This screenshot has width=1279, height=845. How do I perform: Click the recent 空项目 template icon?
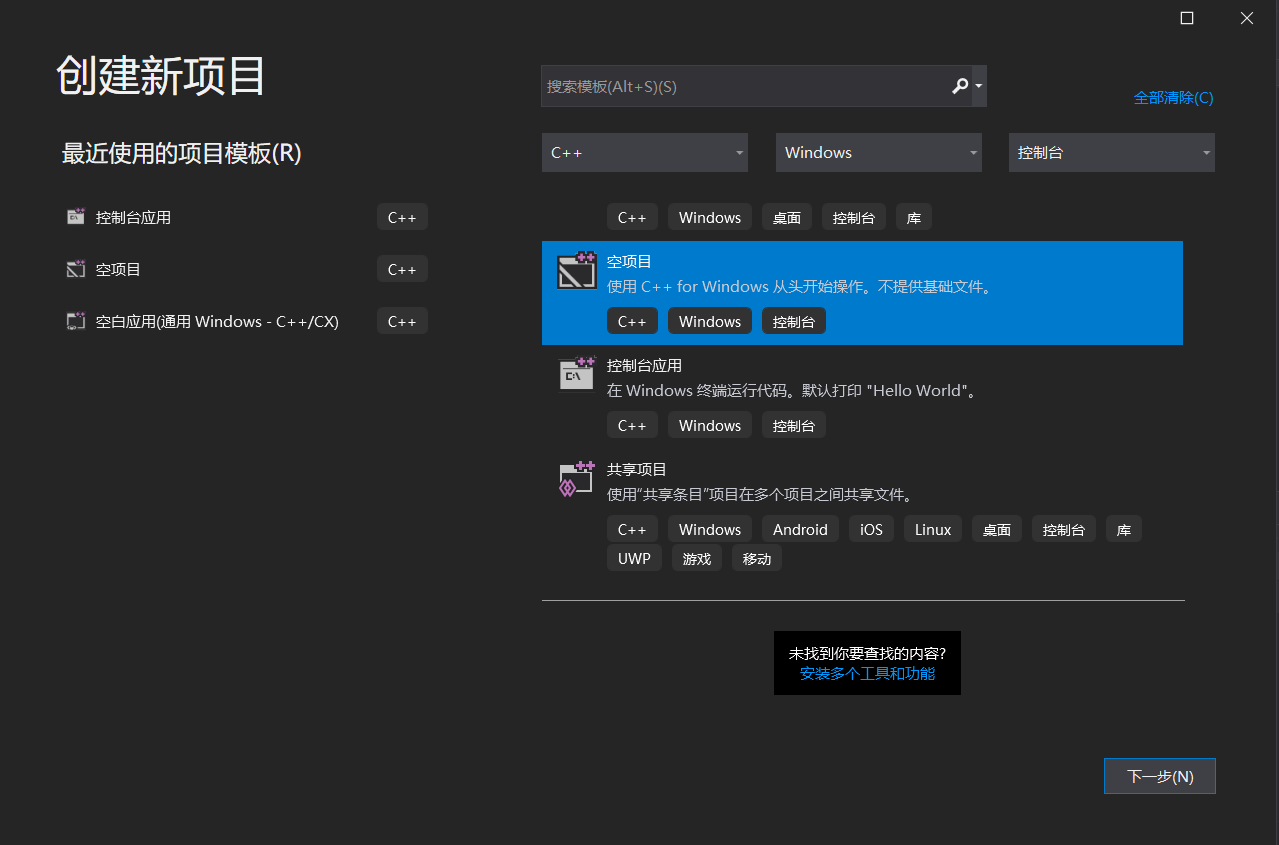coord(75,268)
